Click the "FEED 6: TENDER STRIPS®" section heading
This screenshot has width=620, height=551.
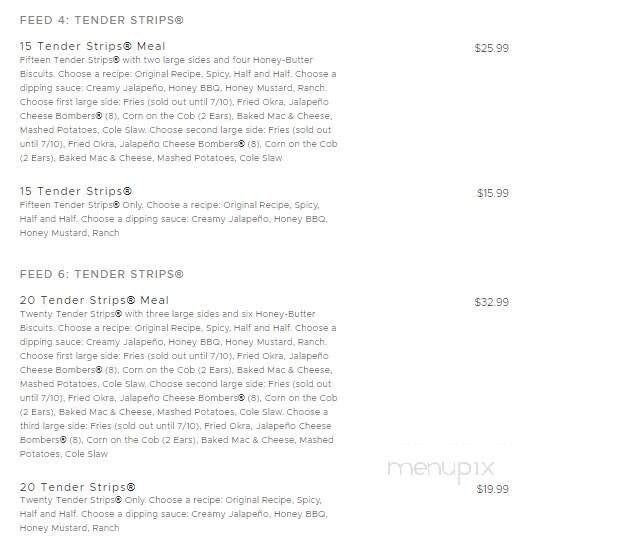(101, 274)
